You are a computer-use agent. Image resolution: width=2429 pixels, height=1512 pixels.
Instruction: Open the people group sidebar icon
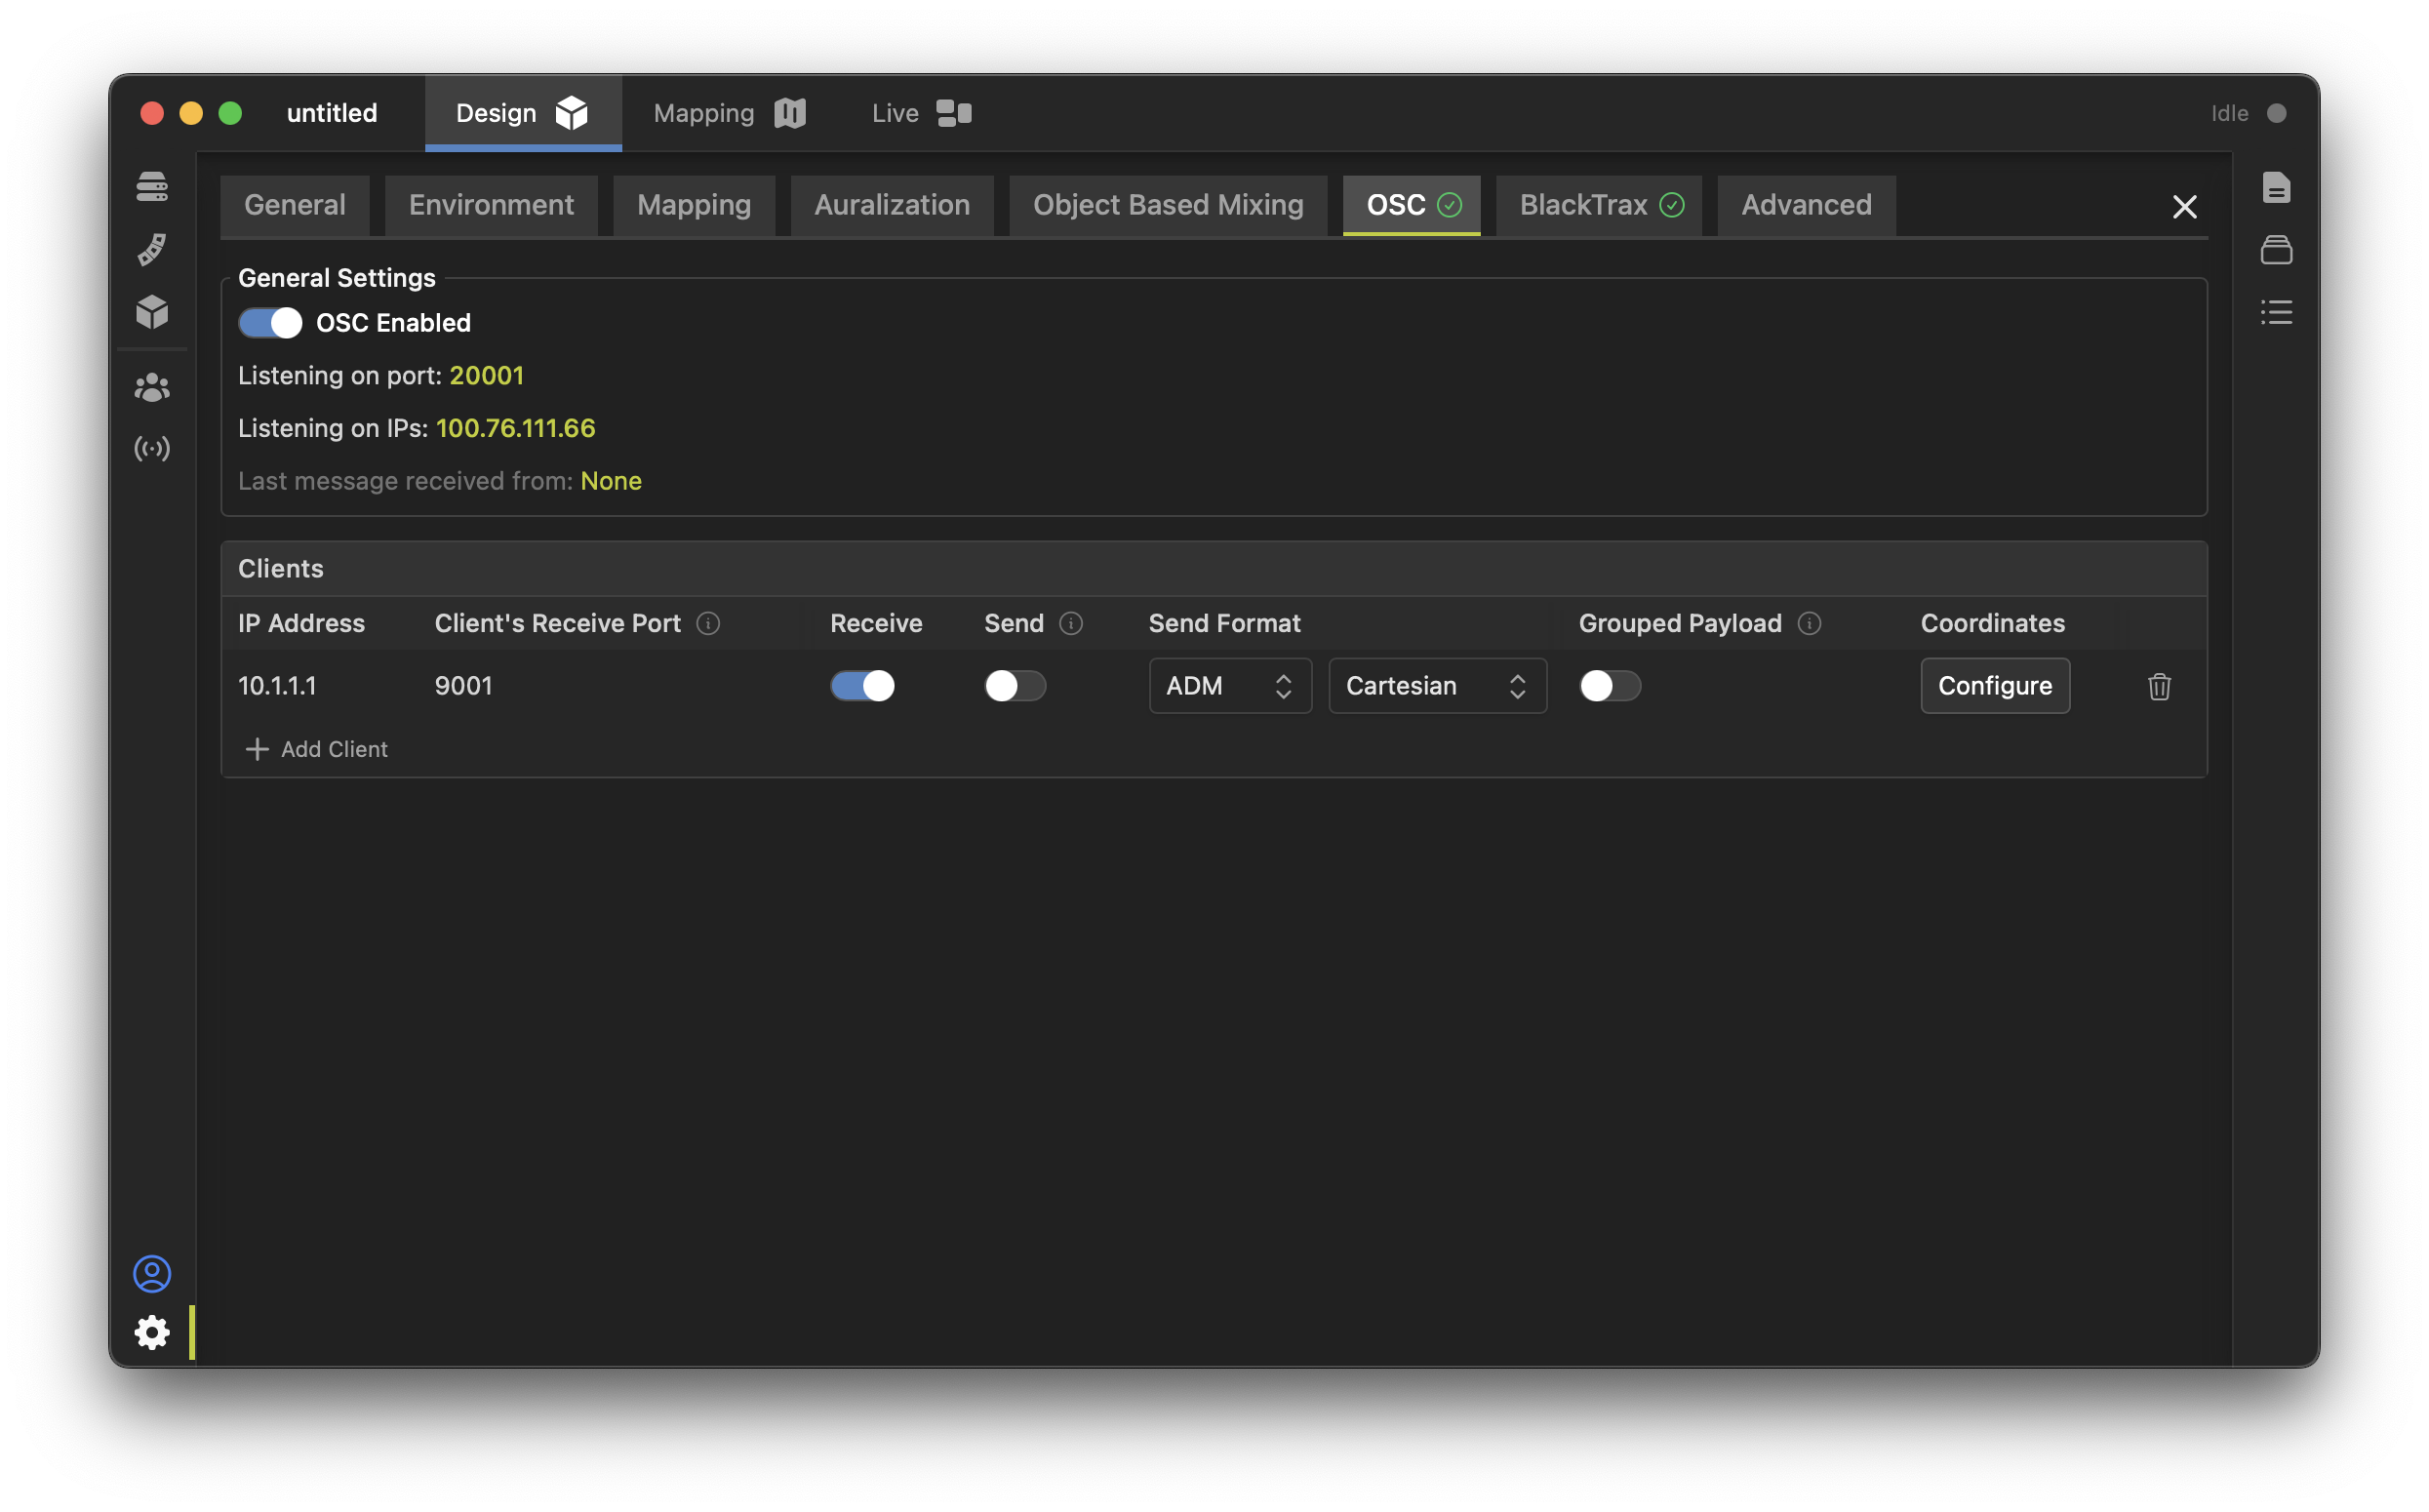tap(152, 387)
